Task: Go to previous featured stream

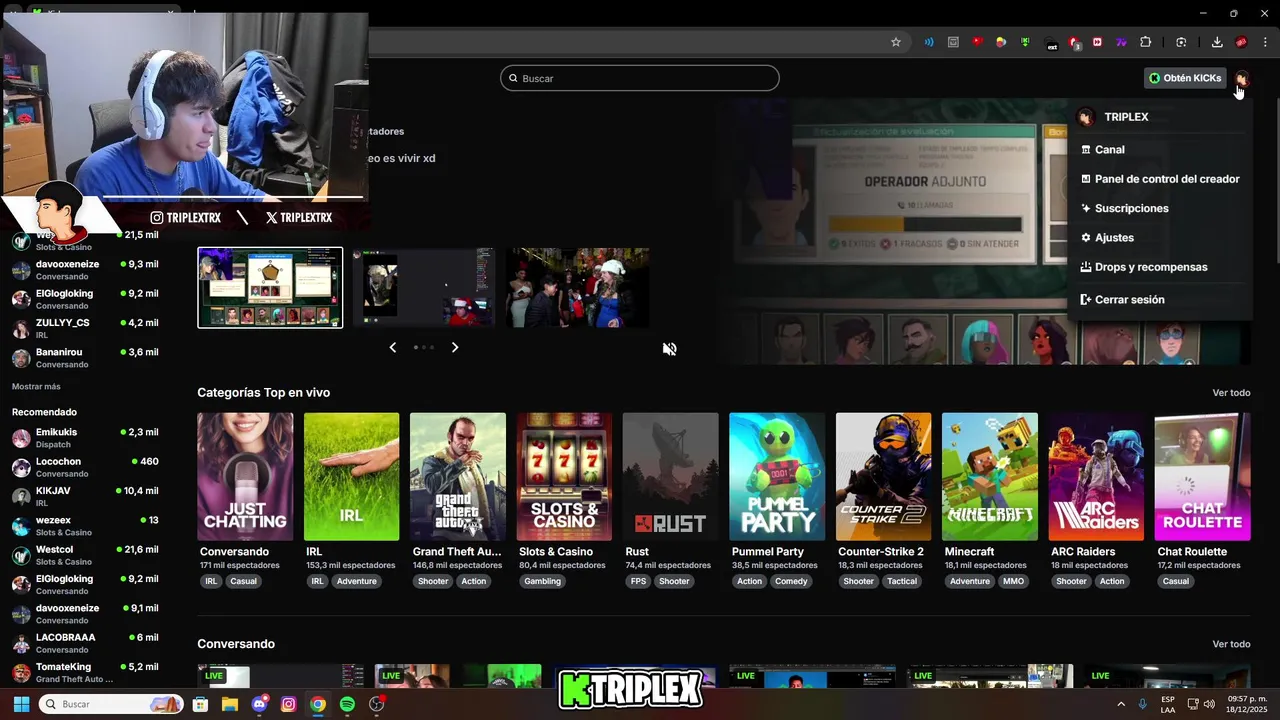Action: [x=392, y=347]
